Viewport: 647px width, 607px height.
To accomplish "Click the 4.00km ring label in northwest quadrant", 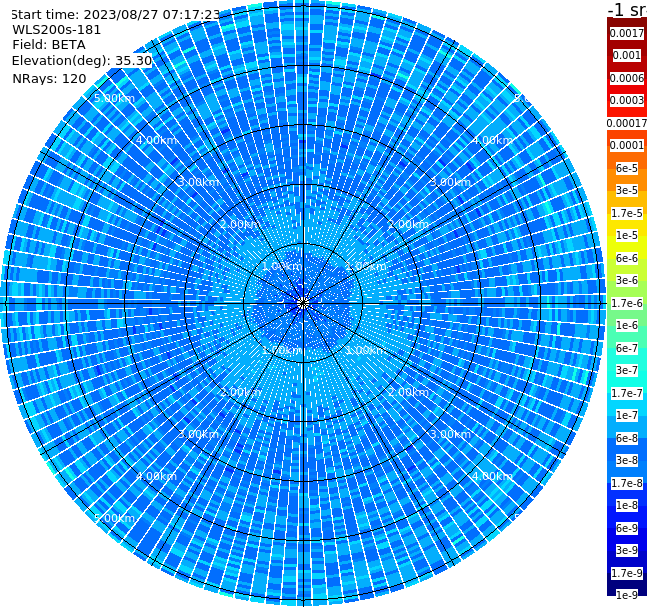I will click(156, 140).
